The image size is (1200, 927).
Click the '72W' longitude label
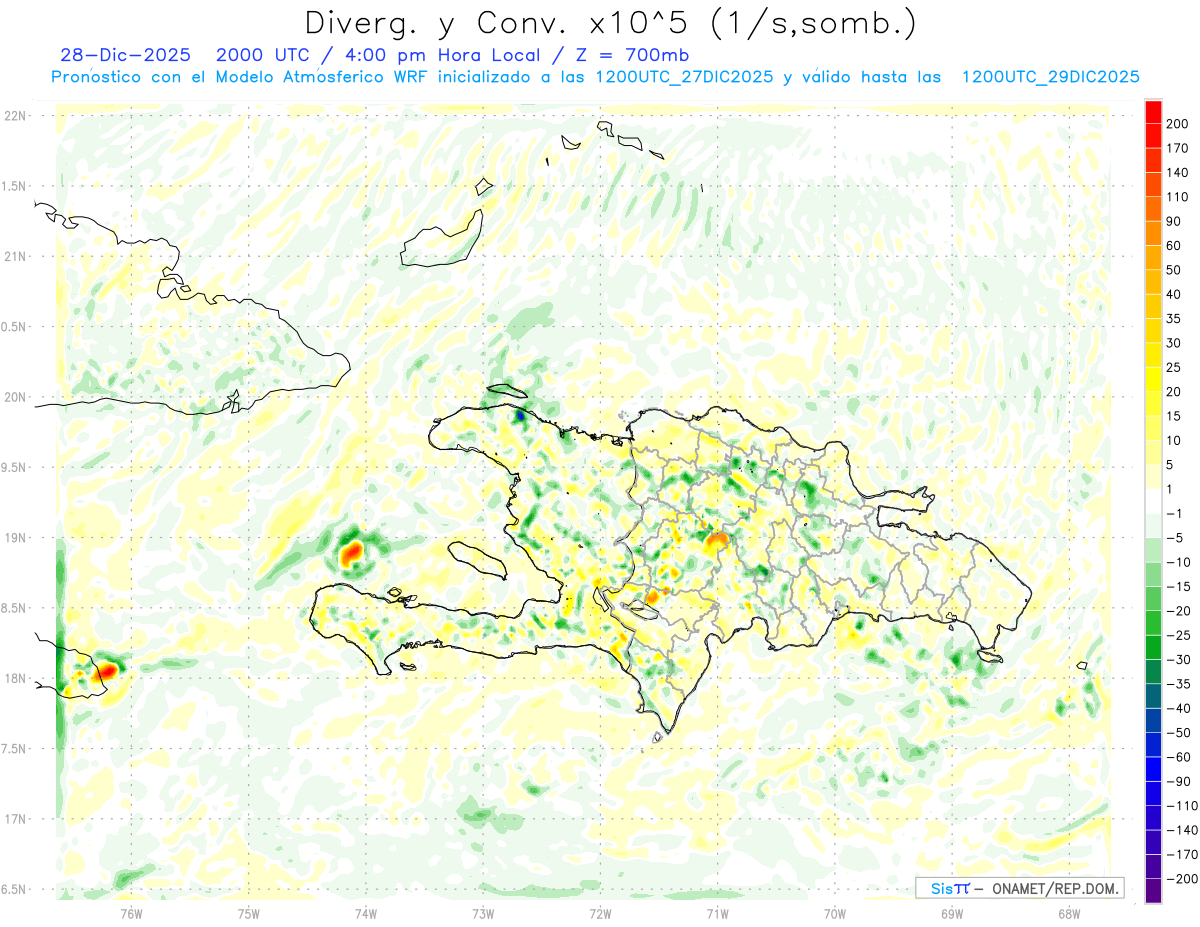(x=600, y=912)
